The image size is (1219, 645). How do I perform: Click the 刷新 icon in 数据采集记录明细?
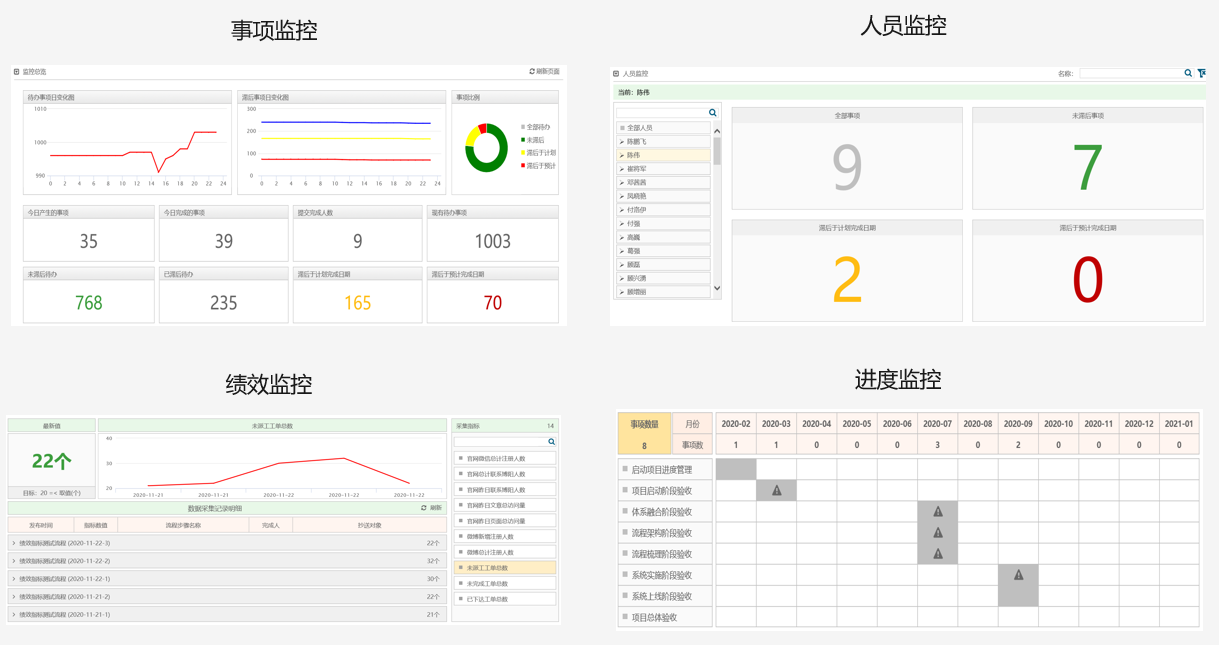[x=424, y=508]
